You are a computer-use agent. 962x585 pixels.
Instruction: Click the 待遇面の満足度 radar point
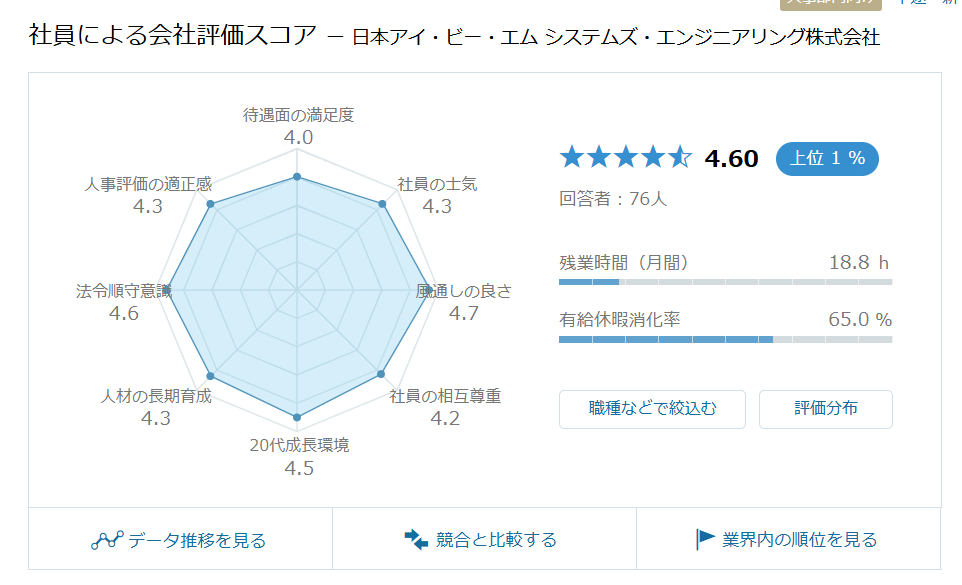click(x=297, y=177)
